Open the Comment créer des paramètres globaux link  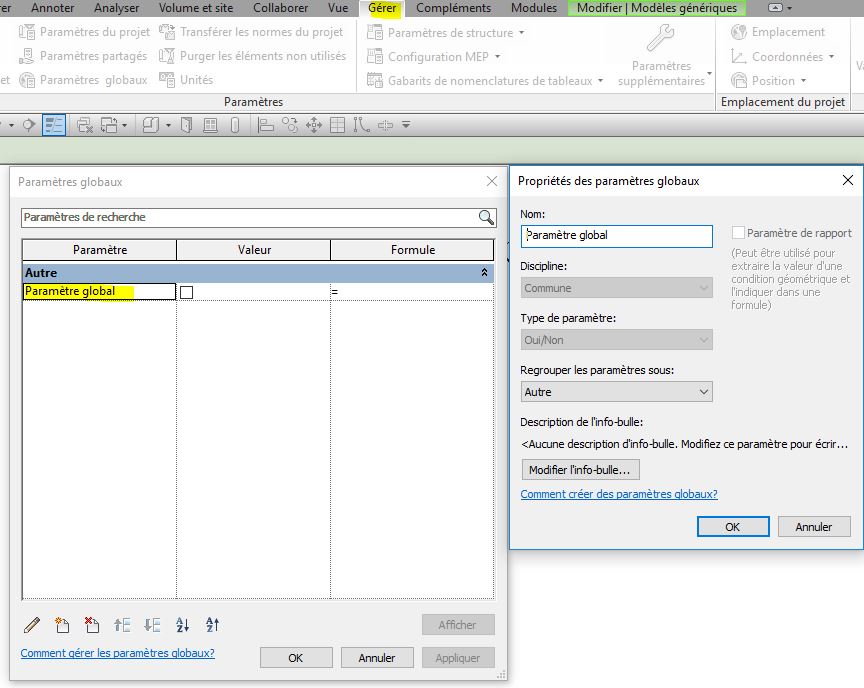[619, 494]
